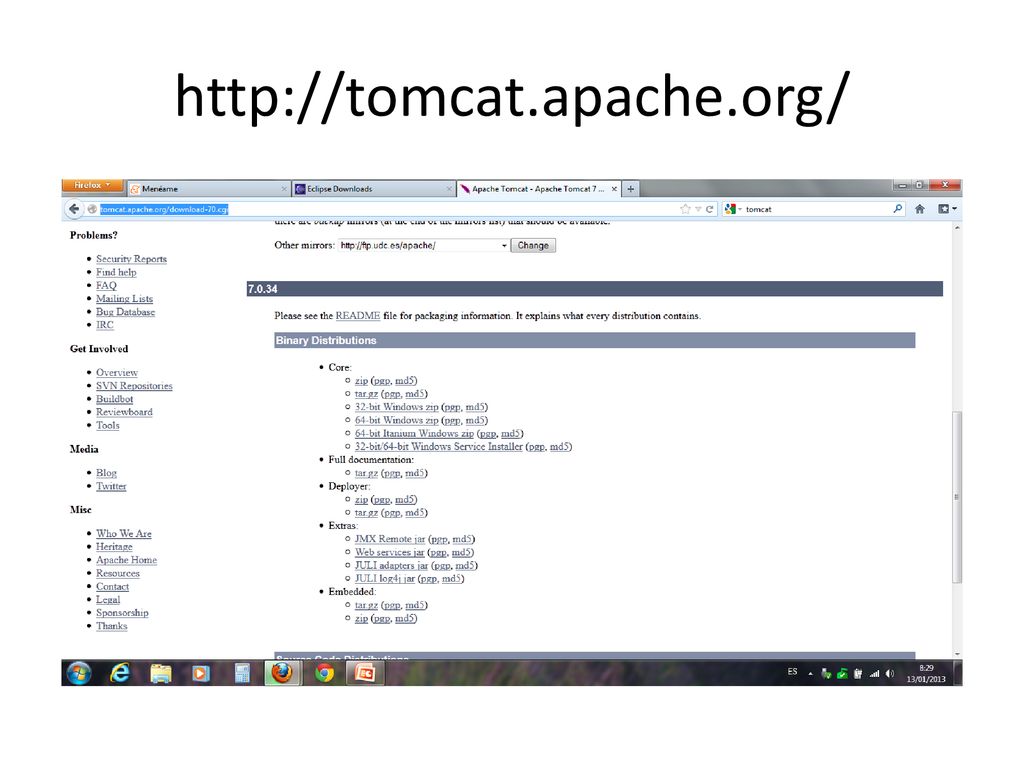Open Sponsorship link
This screenshot has width=1024, height=768.
tap(122, 613)
